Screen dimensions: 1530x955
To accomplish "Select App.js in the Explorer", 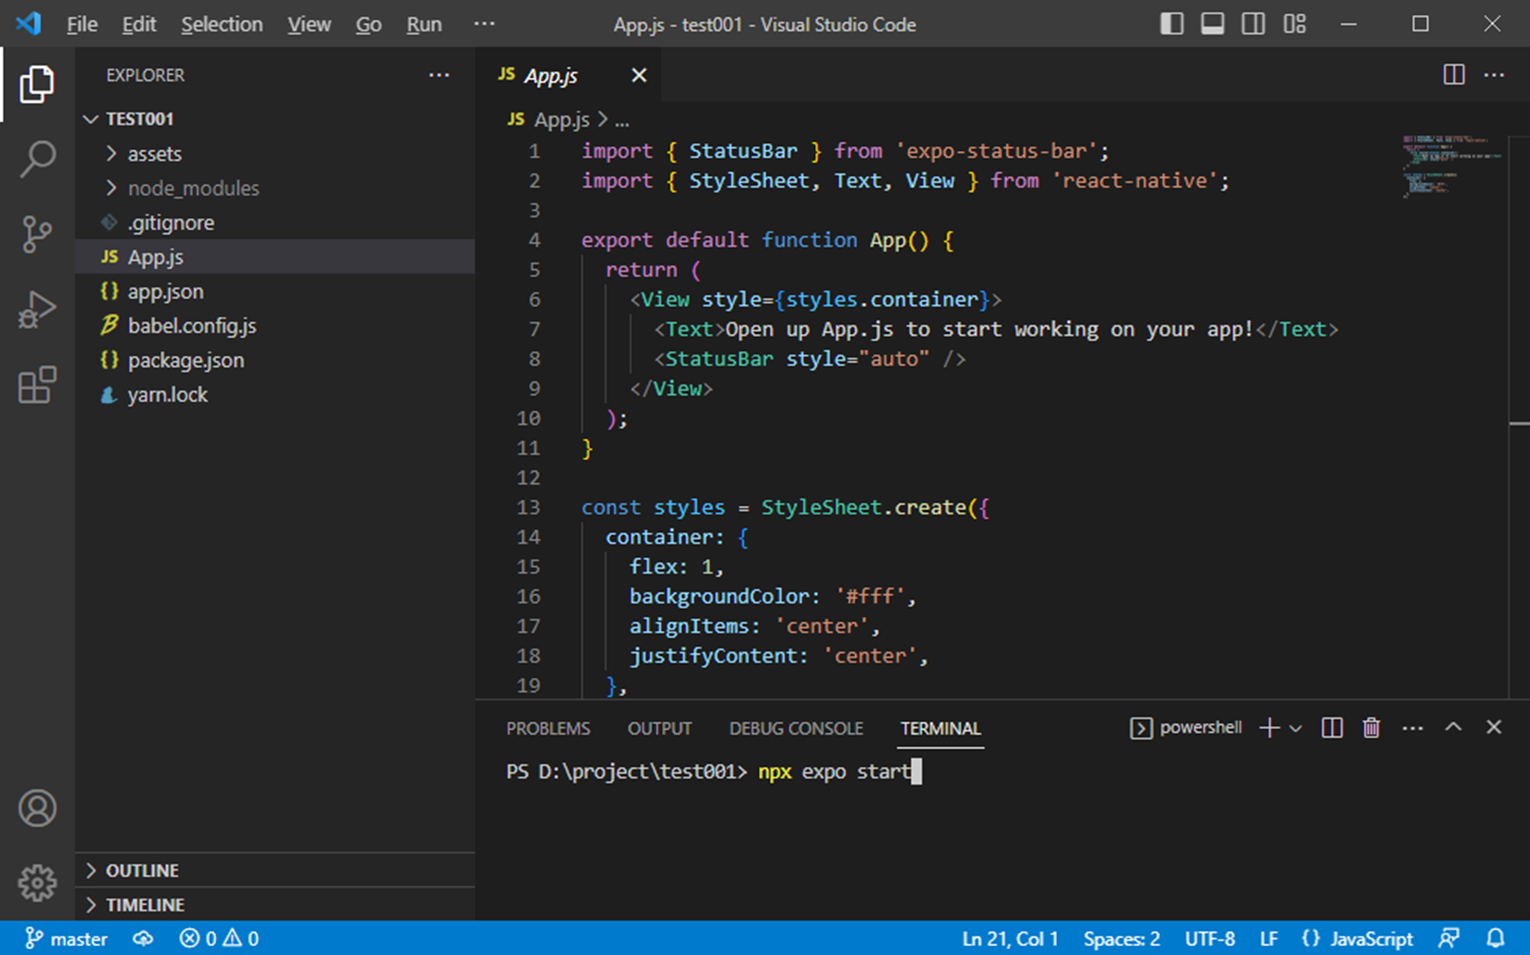I will (x=275, y=257).
